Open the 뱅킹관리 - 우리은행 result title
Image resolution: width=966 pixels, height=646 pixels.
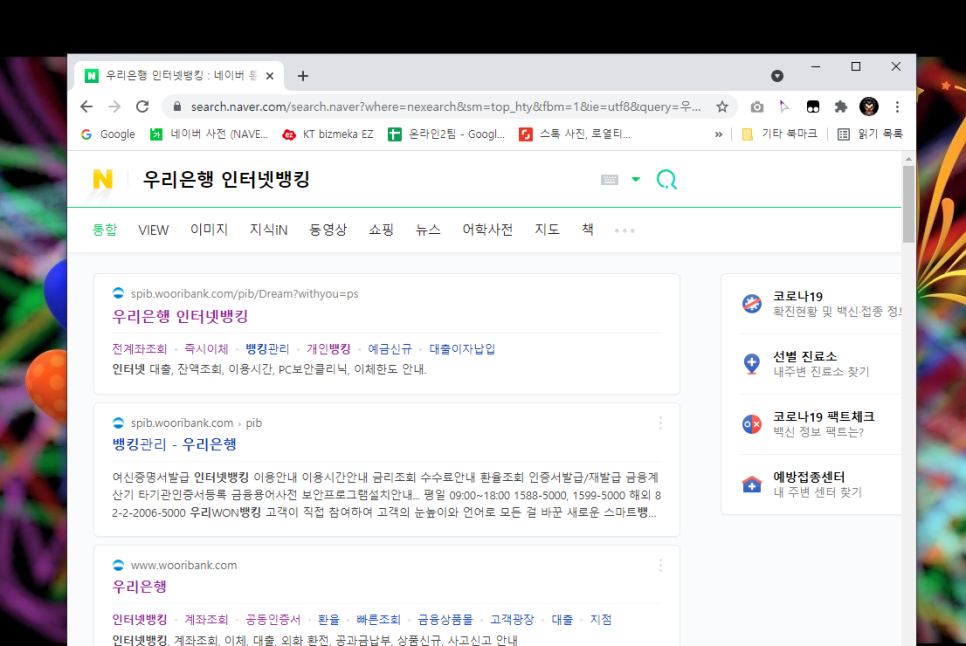pyautogui.click(x=174, y=445)
